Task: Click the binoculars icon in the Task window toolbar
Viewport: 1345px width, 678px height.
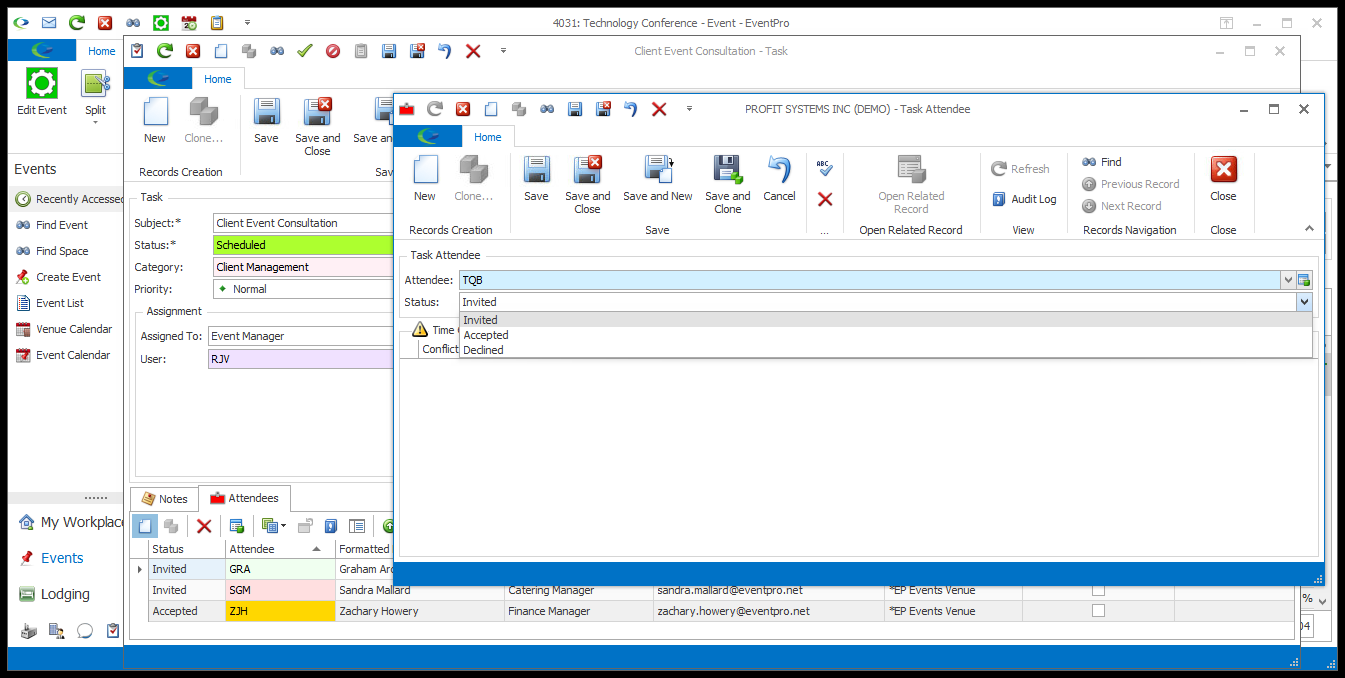Action: pyautogui.click(x=277, y=51)
